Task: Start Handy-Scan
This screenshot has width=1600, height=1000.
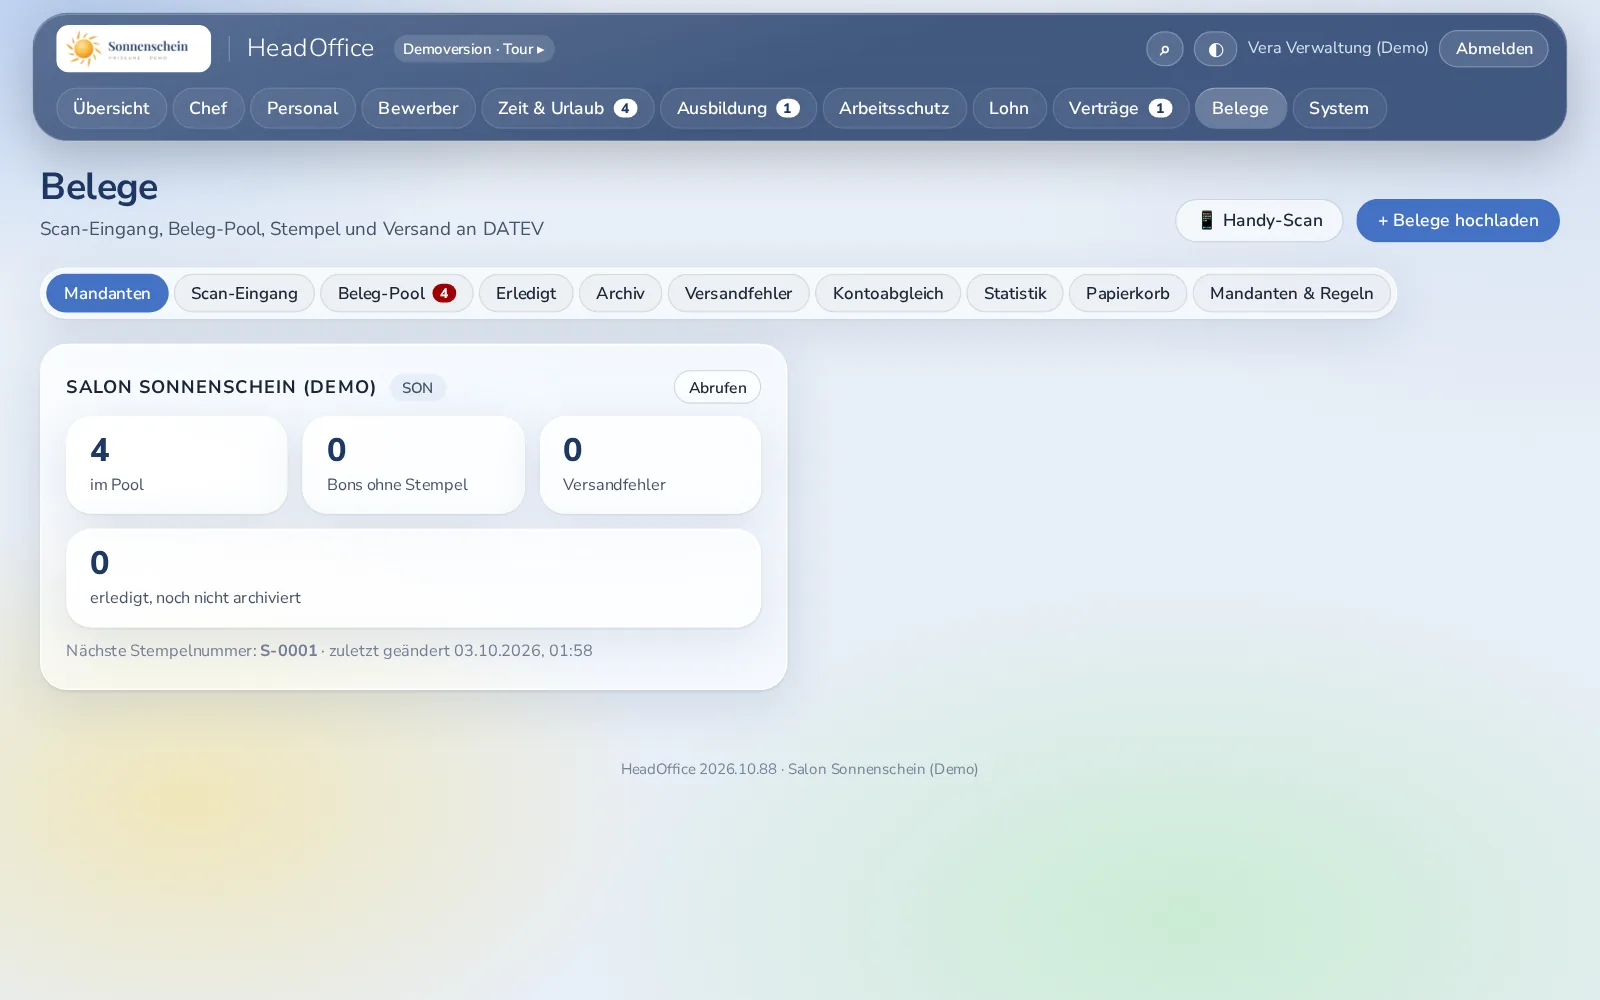Action: [1259, 220]
